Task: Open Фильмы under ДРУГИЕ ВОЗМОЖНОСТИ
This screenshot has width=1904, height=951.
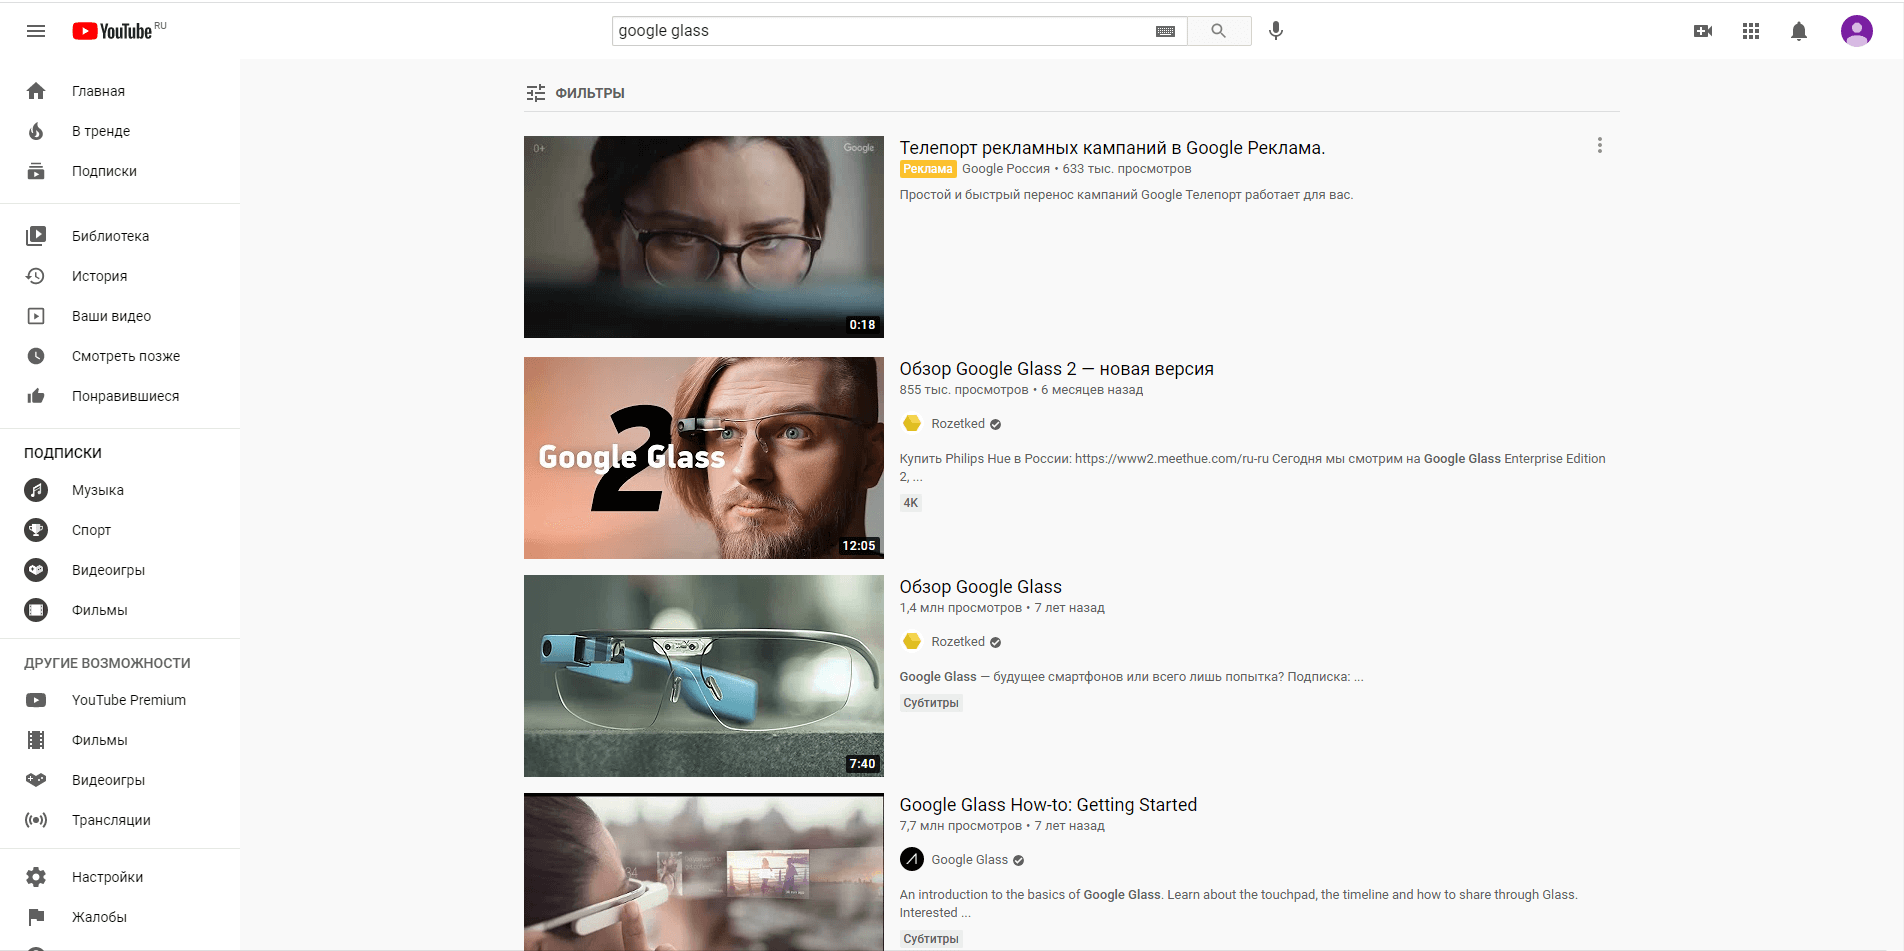Action: (120, 740)
